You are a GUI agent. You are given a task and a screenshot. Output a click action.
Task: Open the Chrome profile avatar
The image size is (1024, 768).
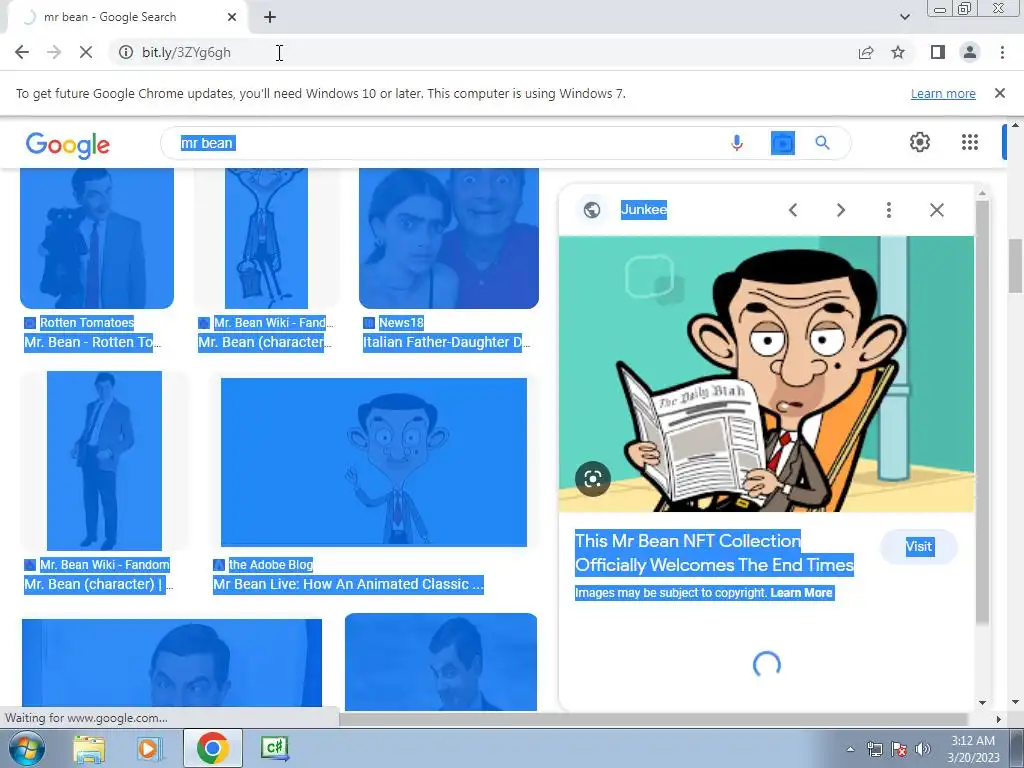click(x=970, y=52)
